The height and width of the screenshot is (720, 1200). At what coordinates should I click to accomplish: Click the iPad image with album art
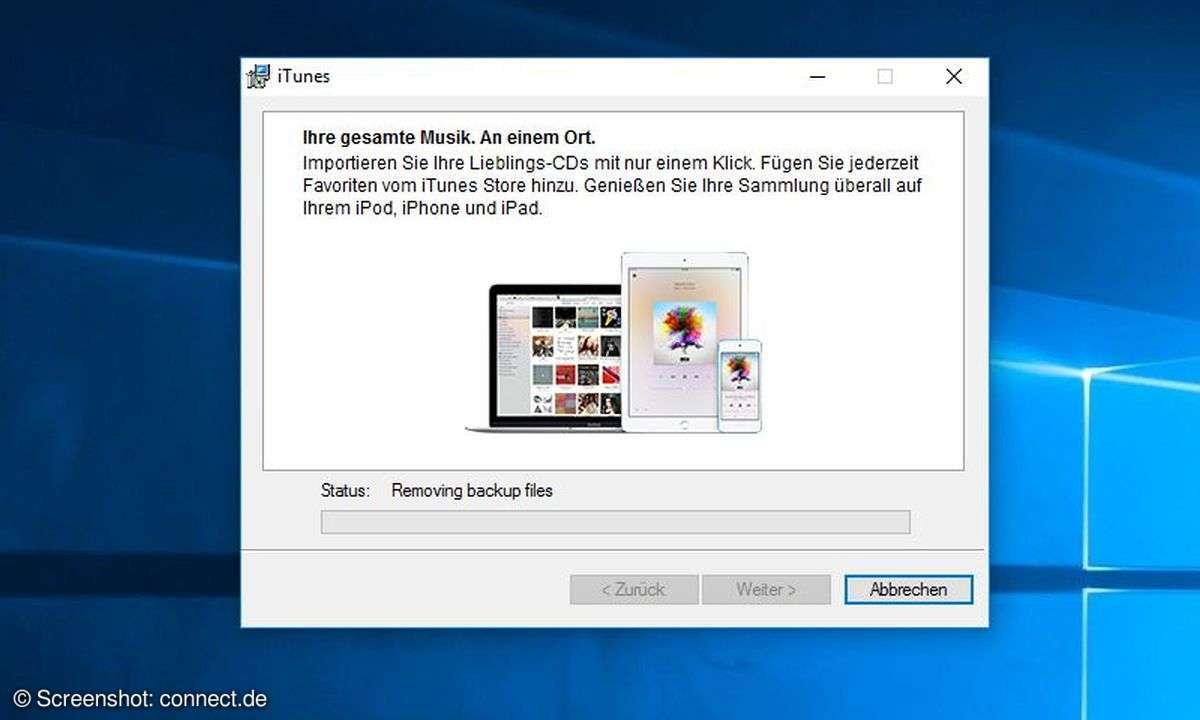click(x=684, y=342)
